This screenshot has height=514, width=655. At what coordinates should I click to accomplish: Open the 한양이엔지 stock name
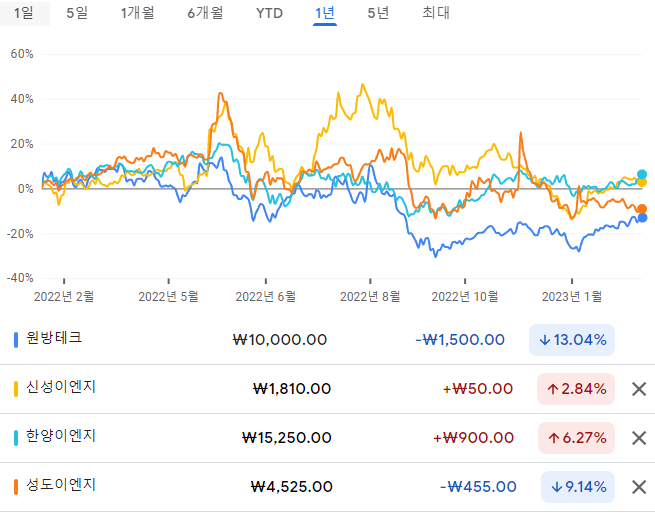[61, 435]
